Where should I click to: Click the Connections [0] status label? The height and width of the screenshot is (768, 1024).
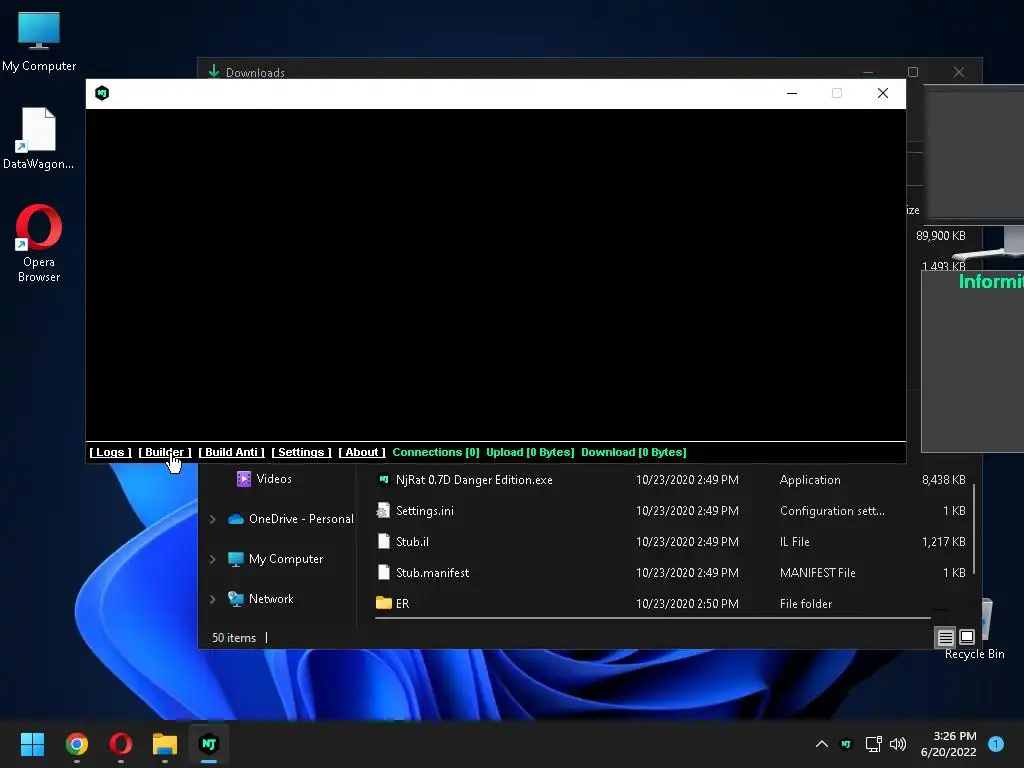tap(436, 452)
